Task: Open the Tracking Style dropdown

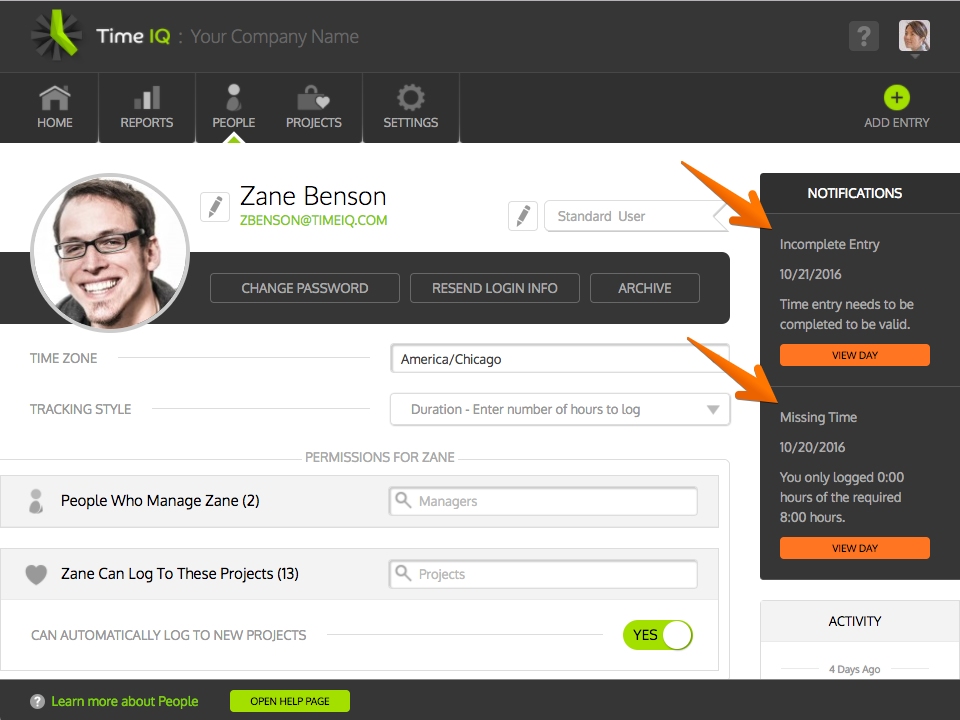Action: (560, 409)
